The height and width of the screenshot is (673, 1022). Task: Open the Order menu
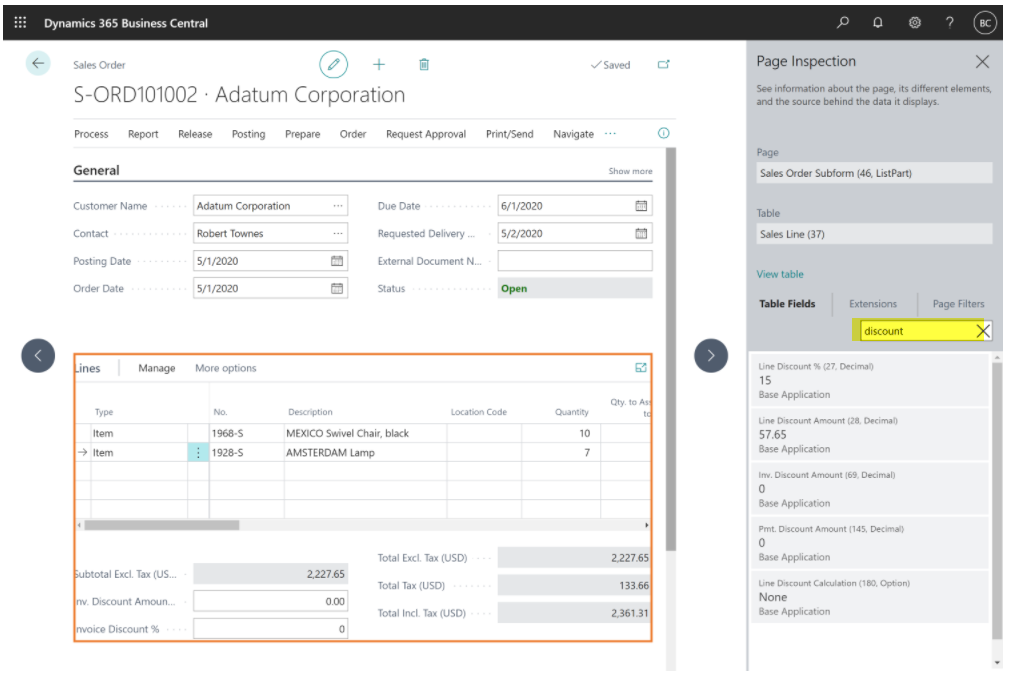pos(353,134)
